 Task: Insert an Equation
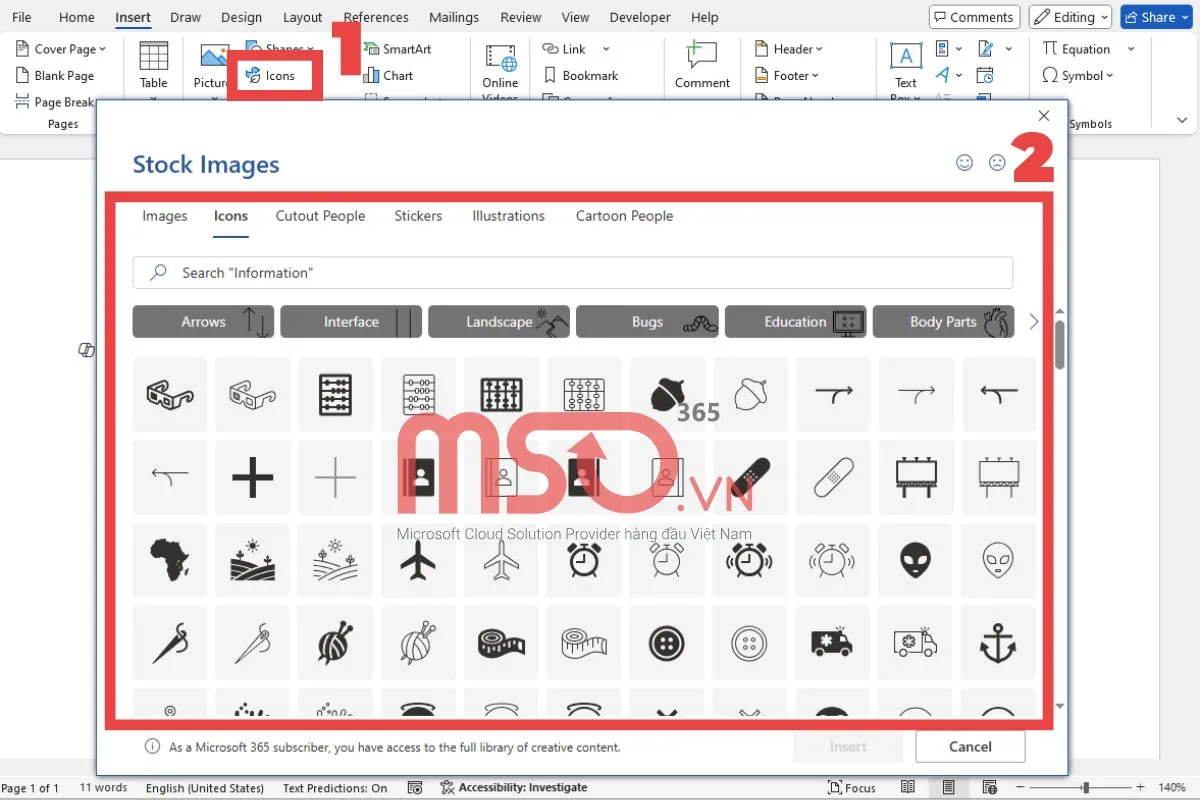pyautogui.click(x=1080, y=48)
